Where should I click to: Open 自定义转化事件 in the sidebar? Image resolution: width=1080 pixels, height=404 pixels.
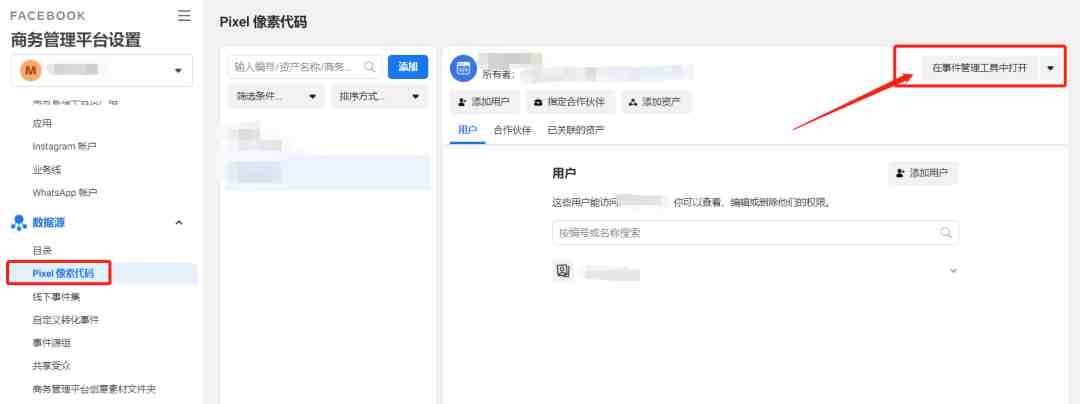point(65,319)
